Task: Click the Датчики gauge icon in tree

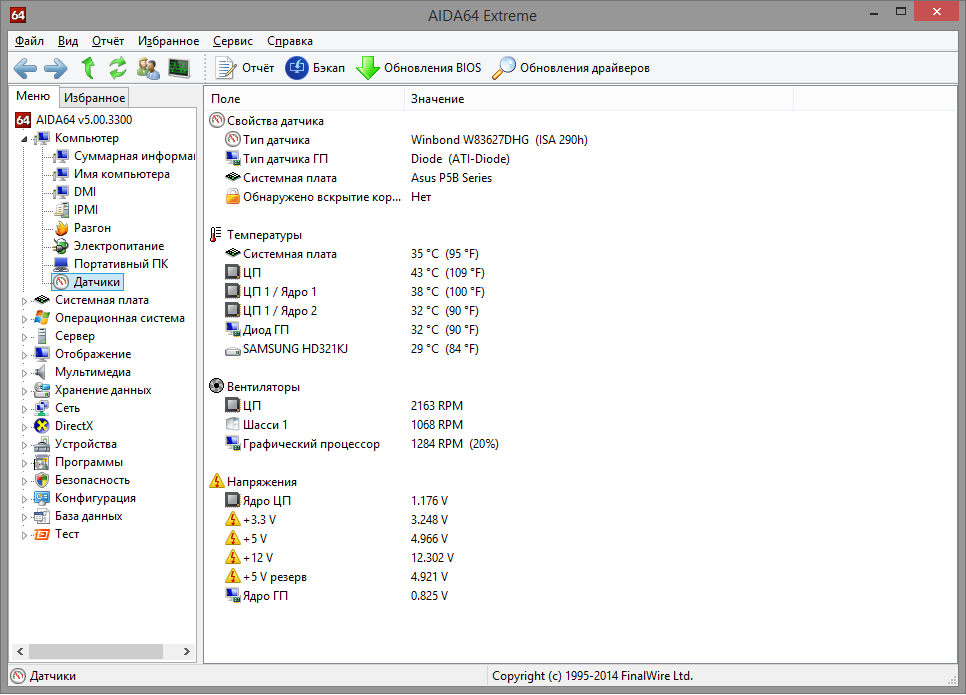Action: 61,282
